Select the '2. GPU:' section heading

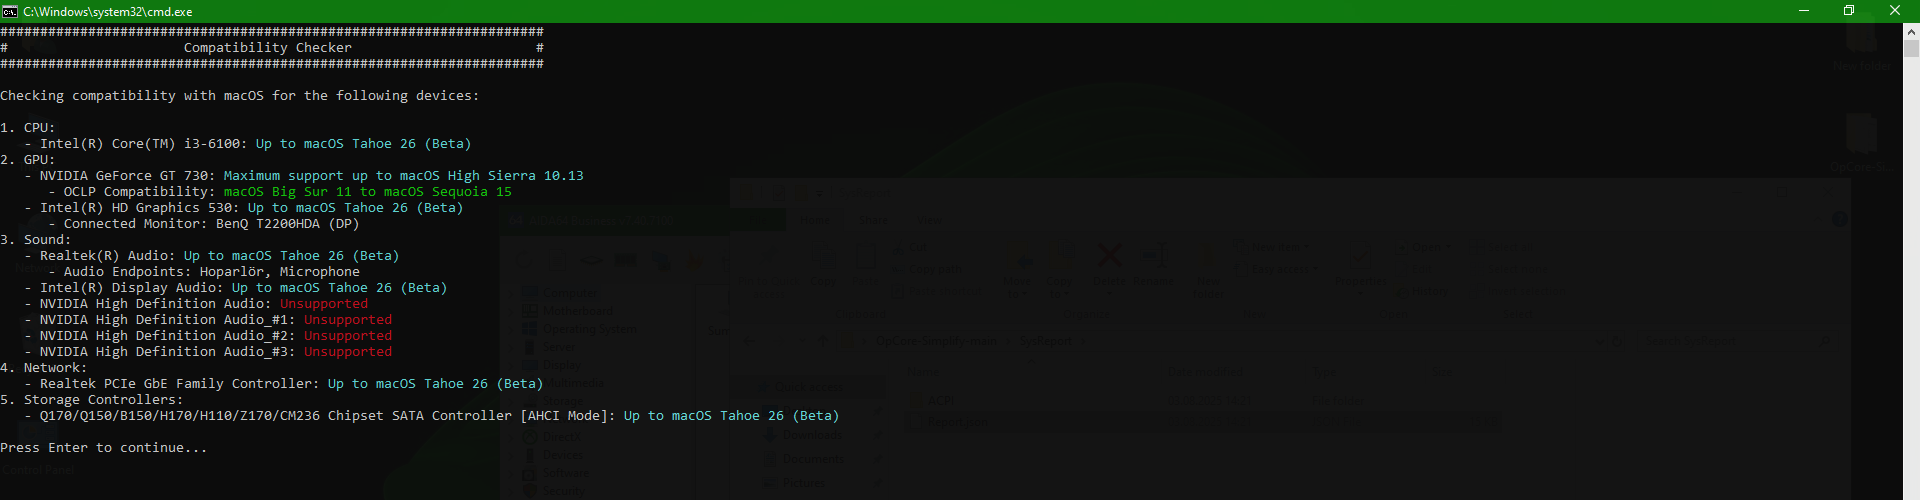tap(28, 159)
